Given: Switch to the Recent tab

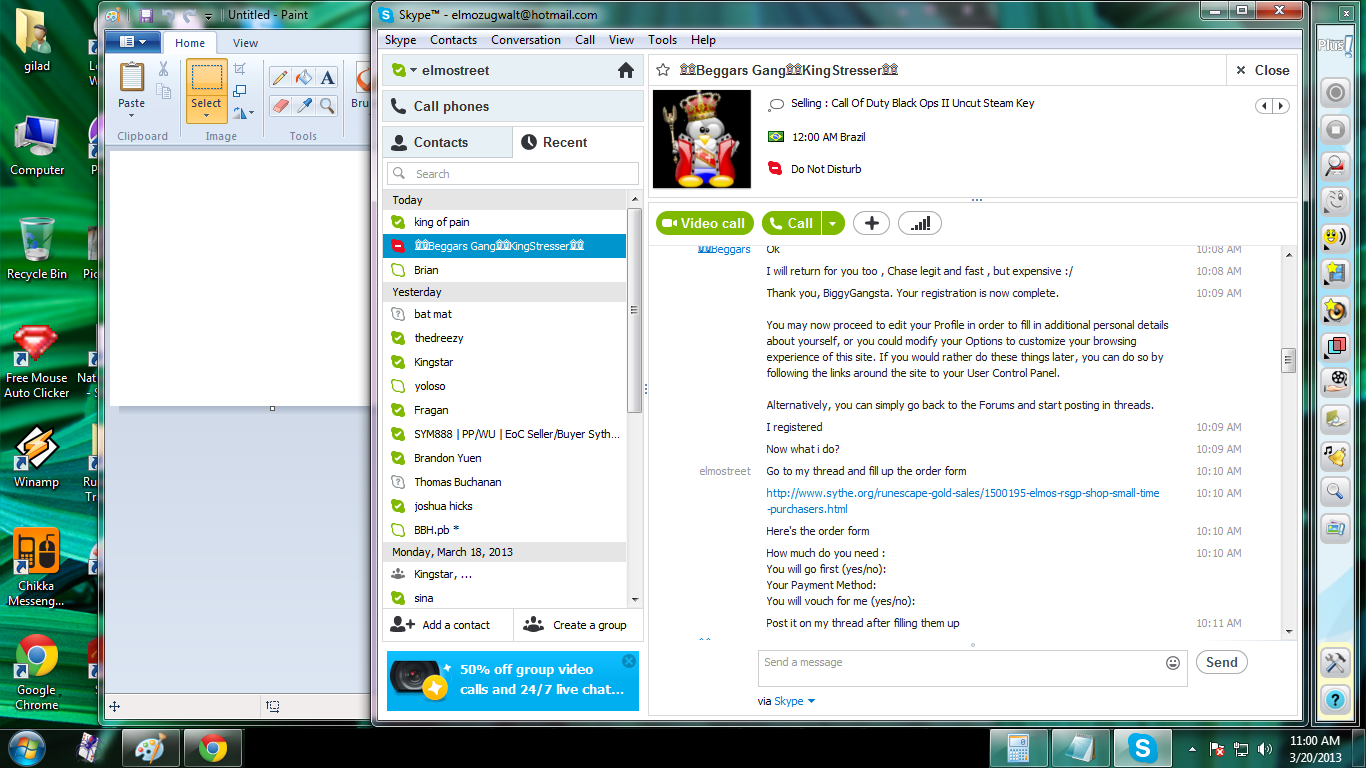Looking at the screenshot, I should pos(577,142).
